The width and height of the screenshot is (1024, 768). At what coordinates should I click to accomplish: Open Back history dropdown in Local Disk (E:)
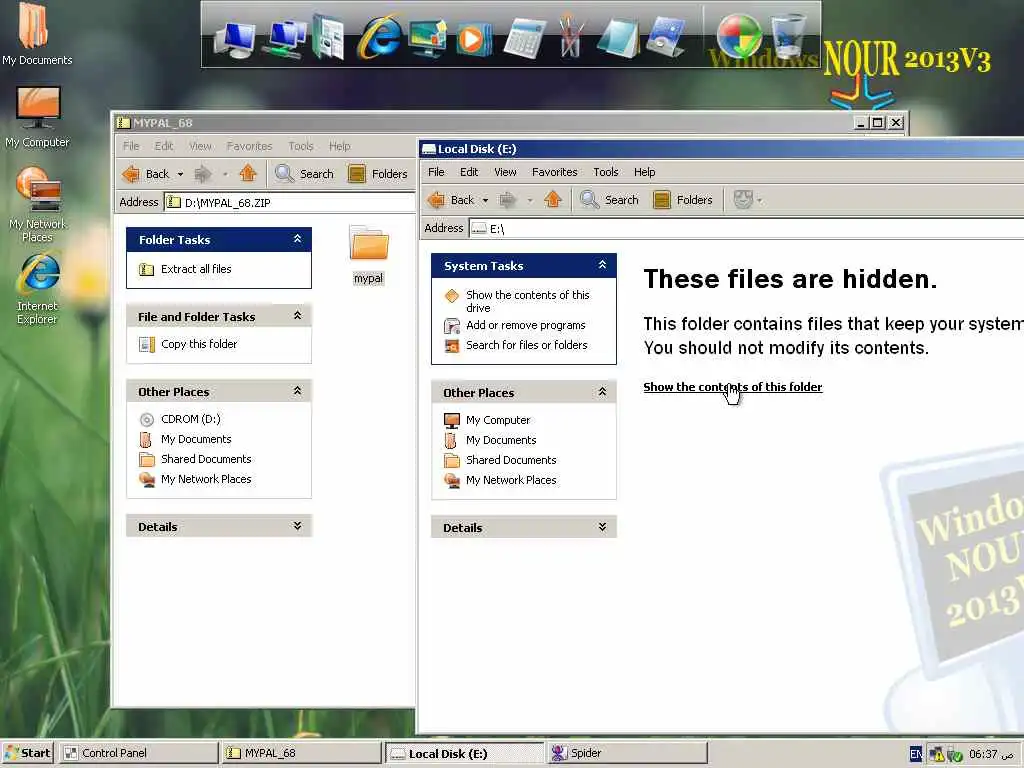485,200
